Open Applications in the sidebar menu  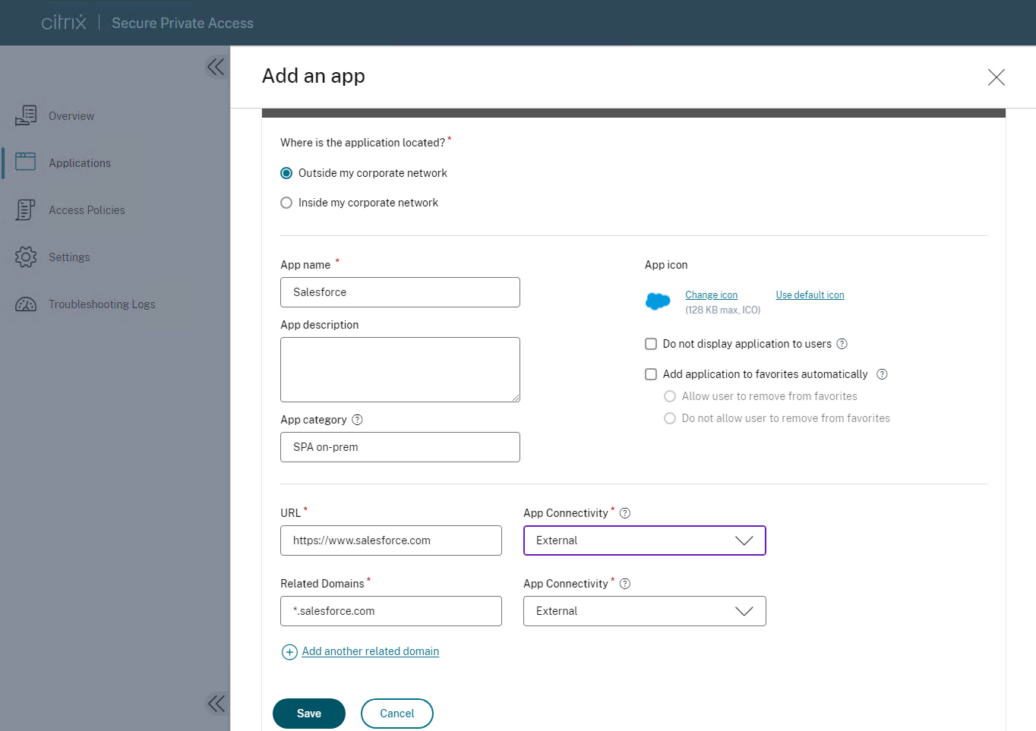point(80,163)
